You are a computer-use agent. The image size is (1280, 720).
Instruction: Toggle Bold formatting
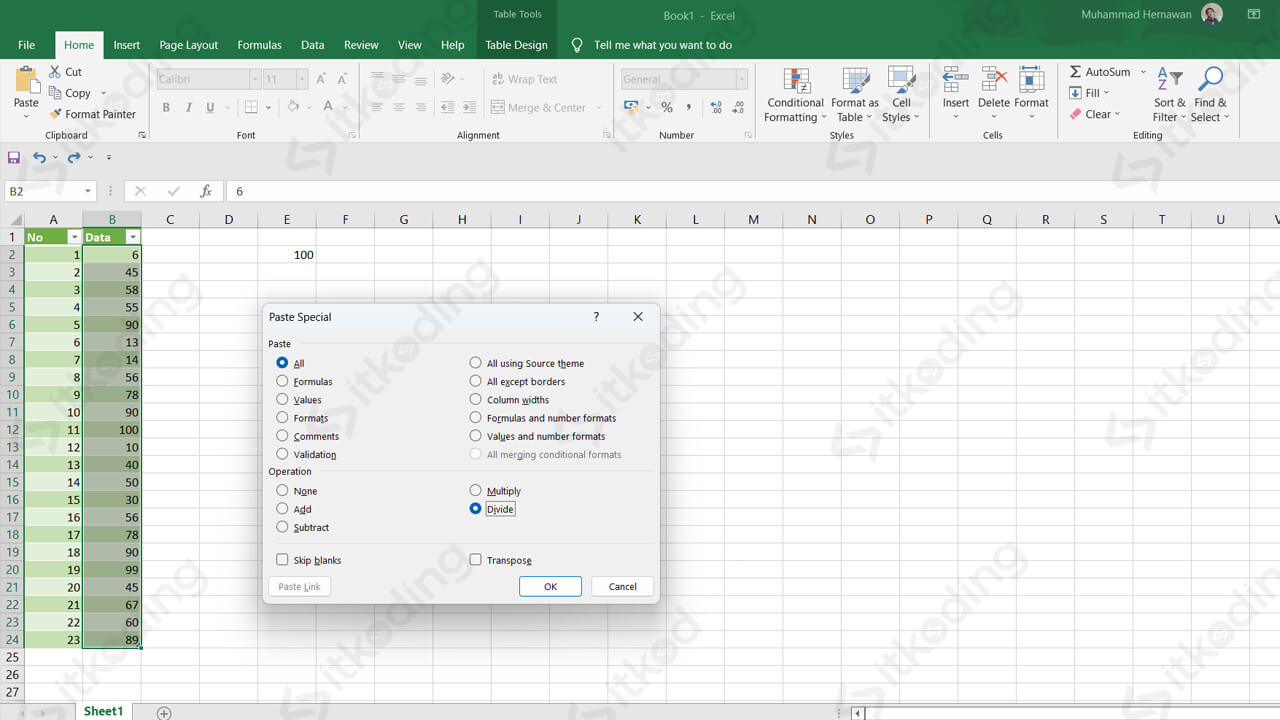(x=166, y=108)
